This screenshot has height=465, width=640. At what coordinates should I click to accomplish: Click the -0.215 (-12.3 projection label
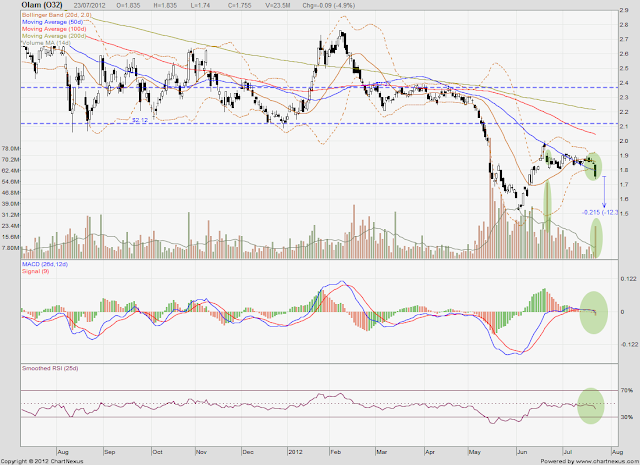point(600,213)
